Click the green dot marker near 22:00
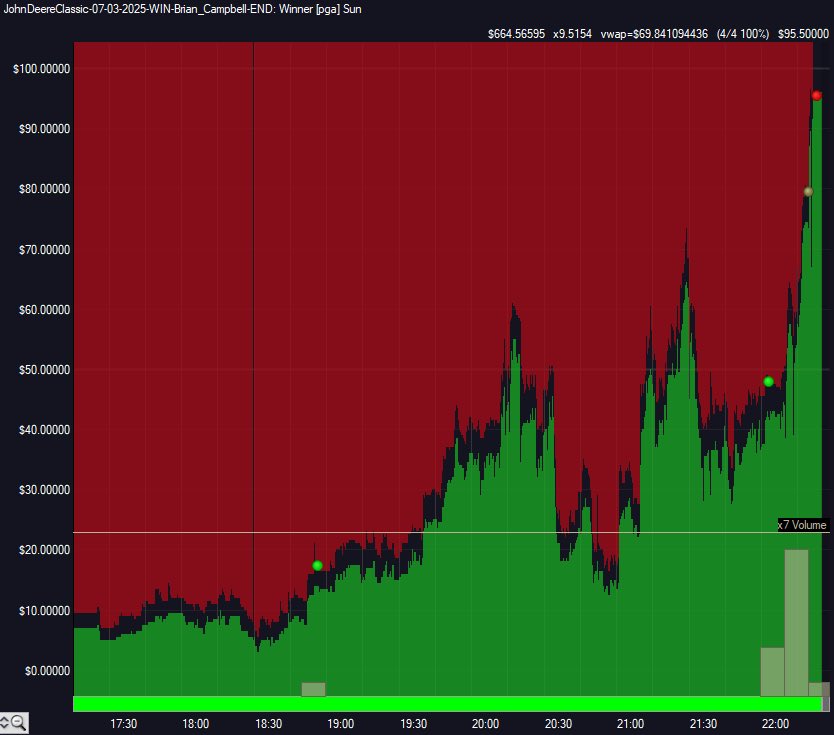 point(768,381)
